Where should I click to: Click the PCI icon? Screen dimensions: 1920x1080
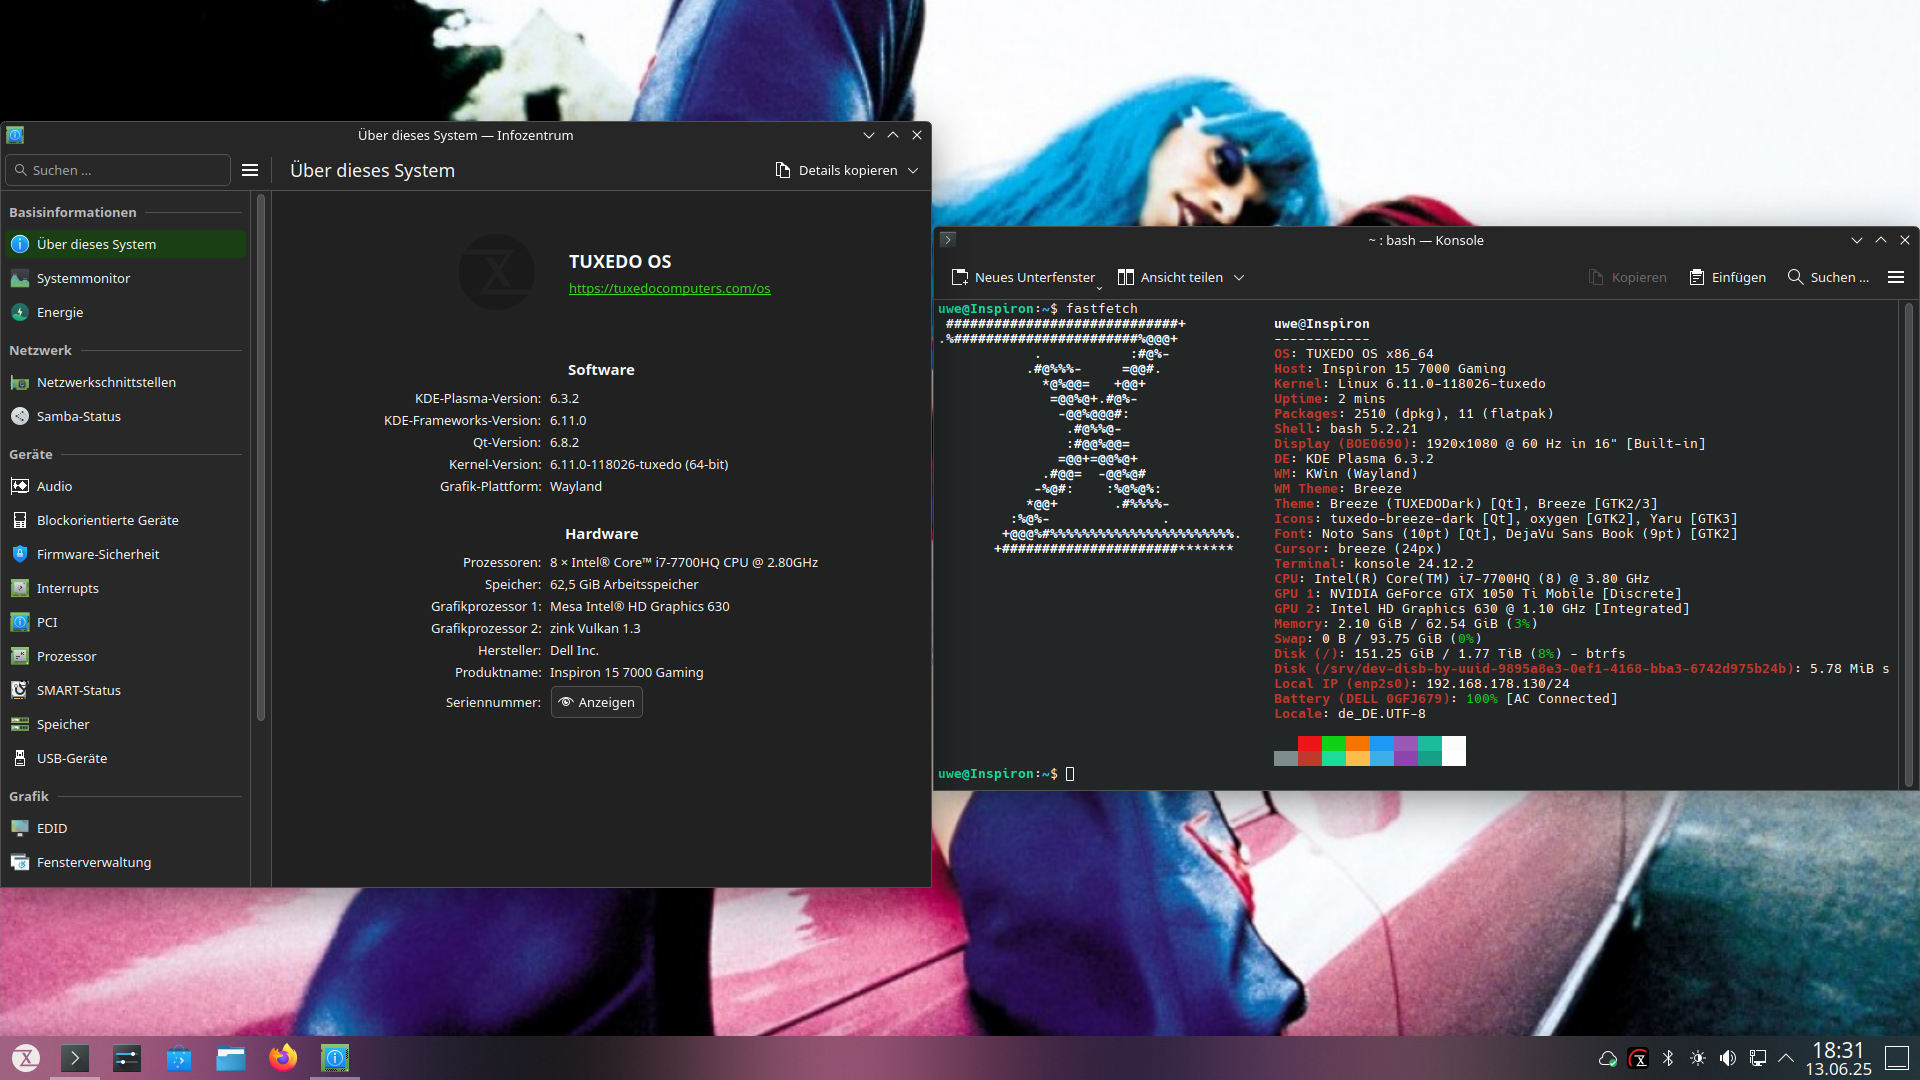pyautogui.click(x=20, y=622)
